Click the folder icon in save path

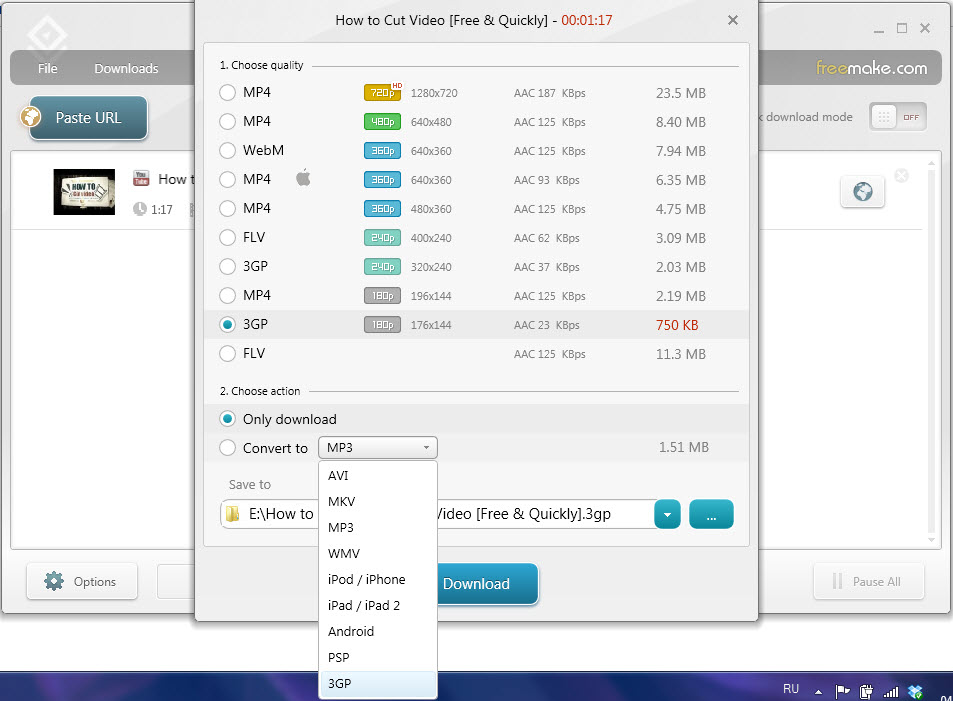tap(232, 514)
